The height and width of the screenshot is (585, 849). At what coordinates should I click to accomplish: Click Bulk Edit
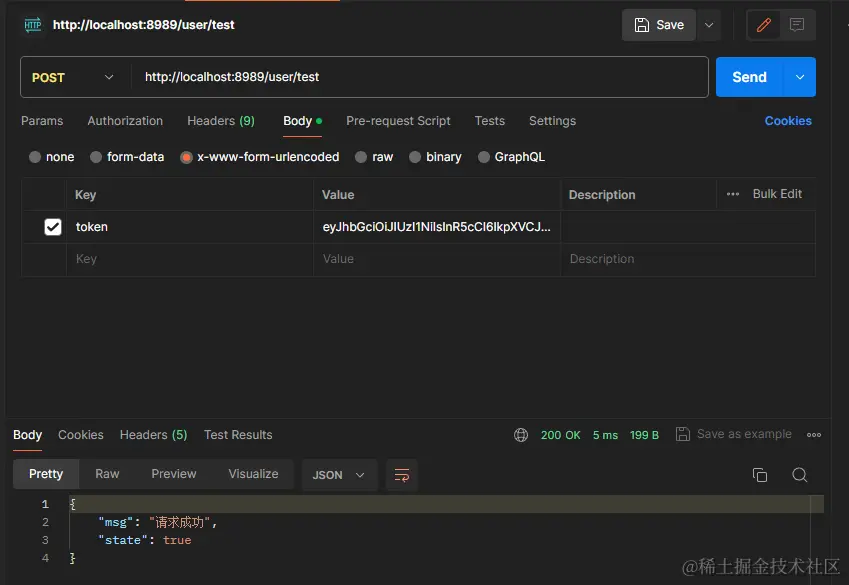coord(777,194)
